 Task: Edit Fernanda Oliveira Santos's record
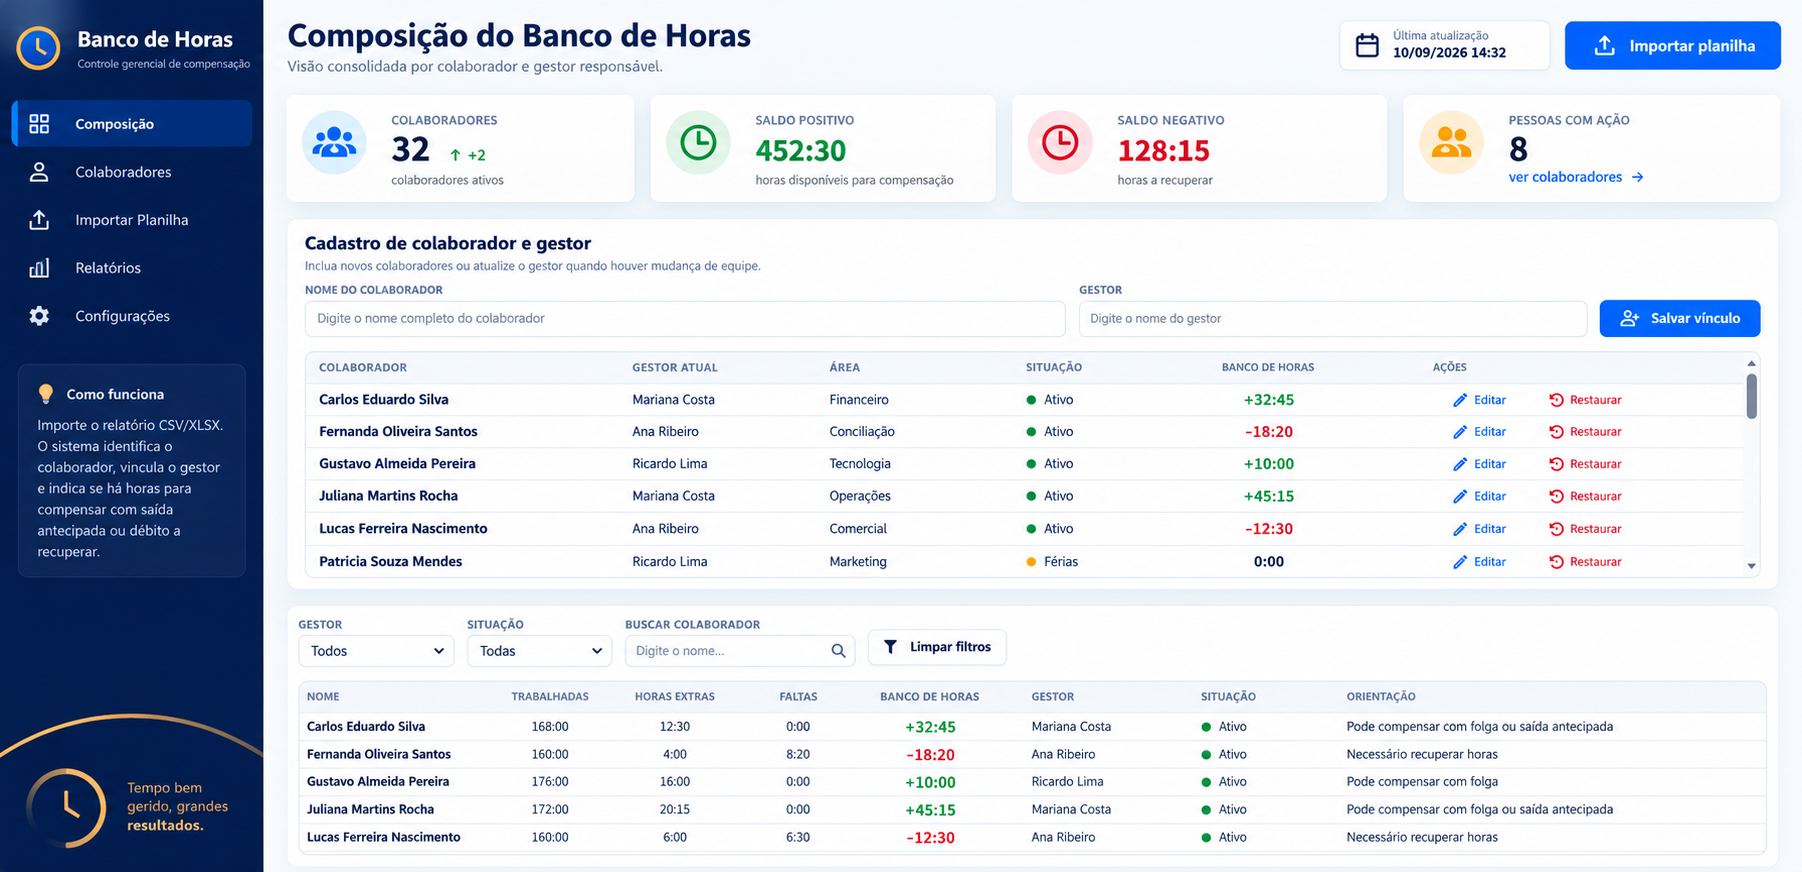point(1480,432)
